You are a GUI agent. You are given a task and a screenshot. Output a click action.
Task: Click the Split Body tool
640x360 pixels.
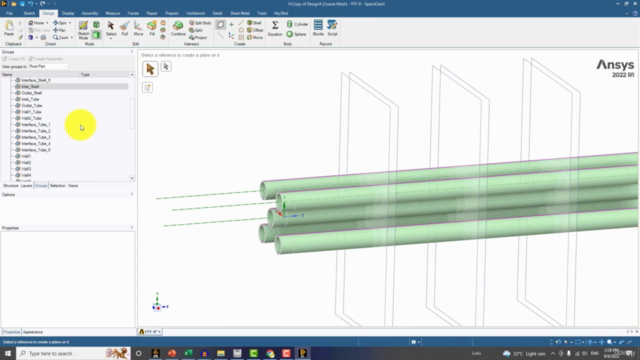[200, 23]
